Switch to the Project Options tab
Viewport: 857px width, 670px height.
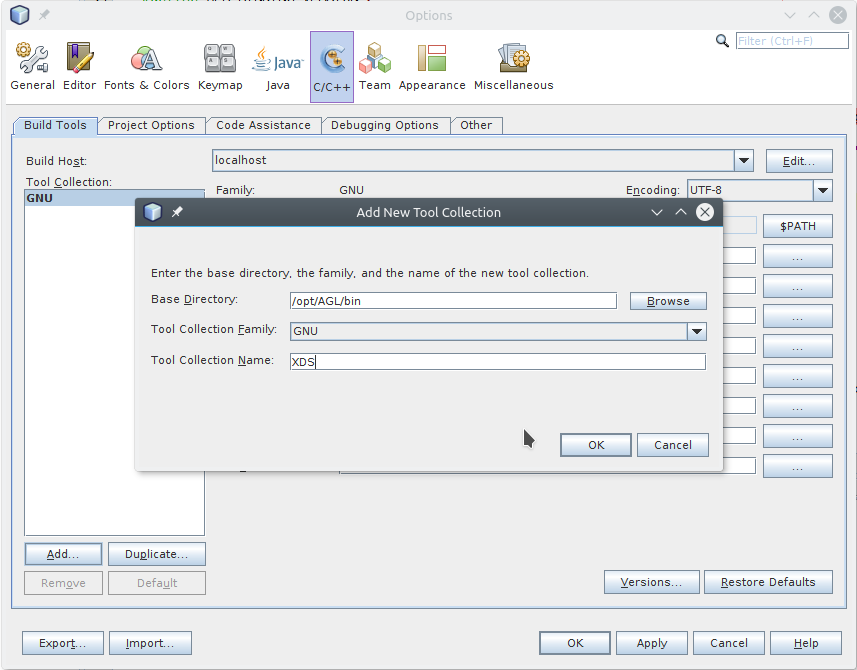pos(151,125)
